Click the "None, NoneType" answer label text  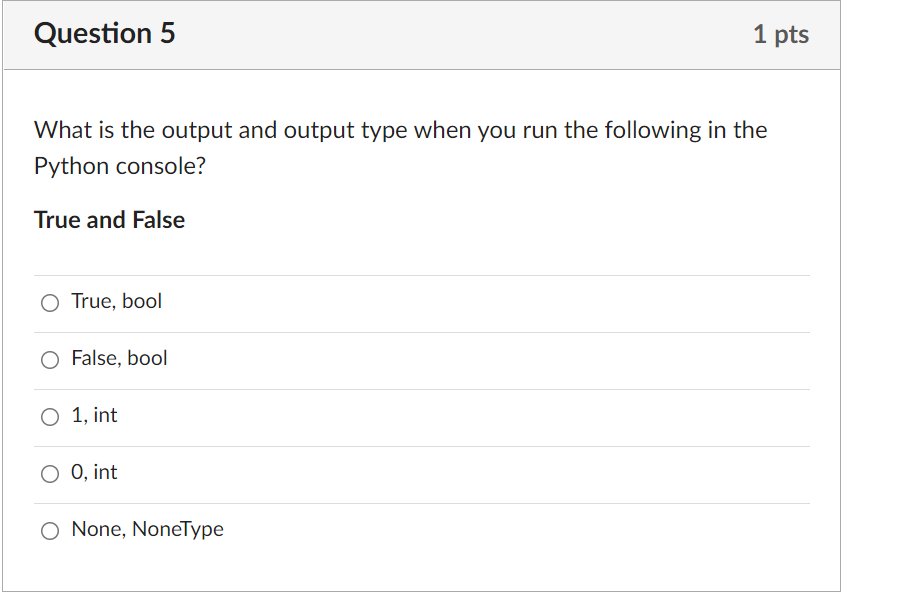pyautogui.click(x=147, y=530)
